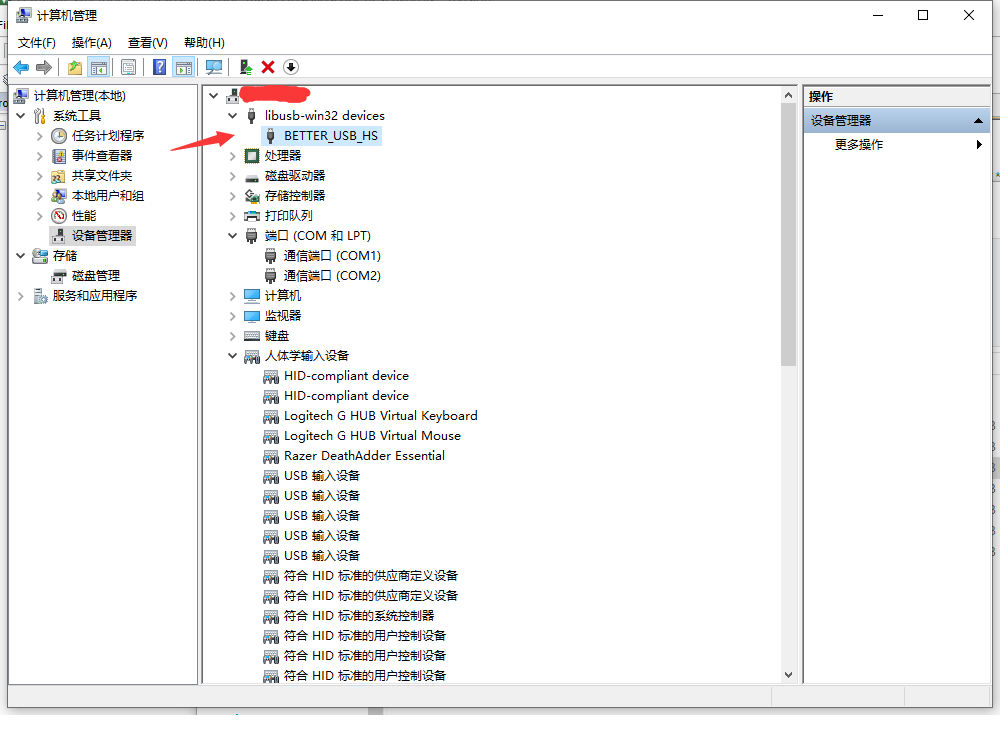Open 更多操作 in the actions pane
This screenshot has height=756, width=1008.
pos(859,145)
